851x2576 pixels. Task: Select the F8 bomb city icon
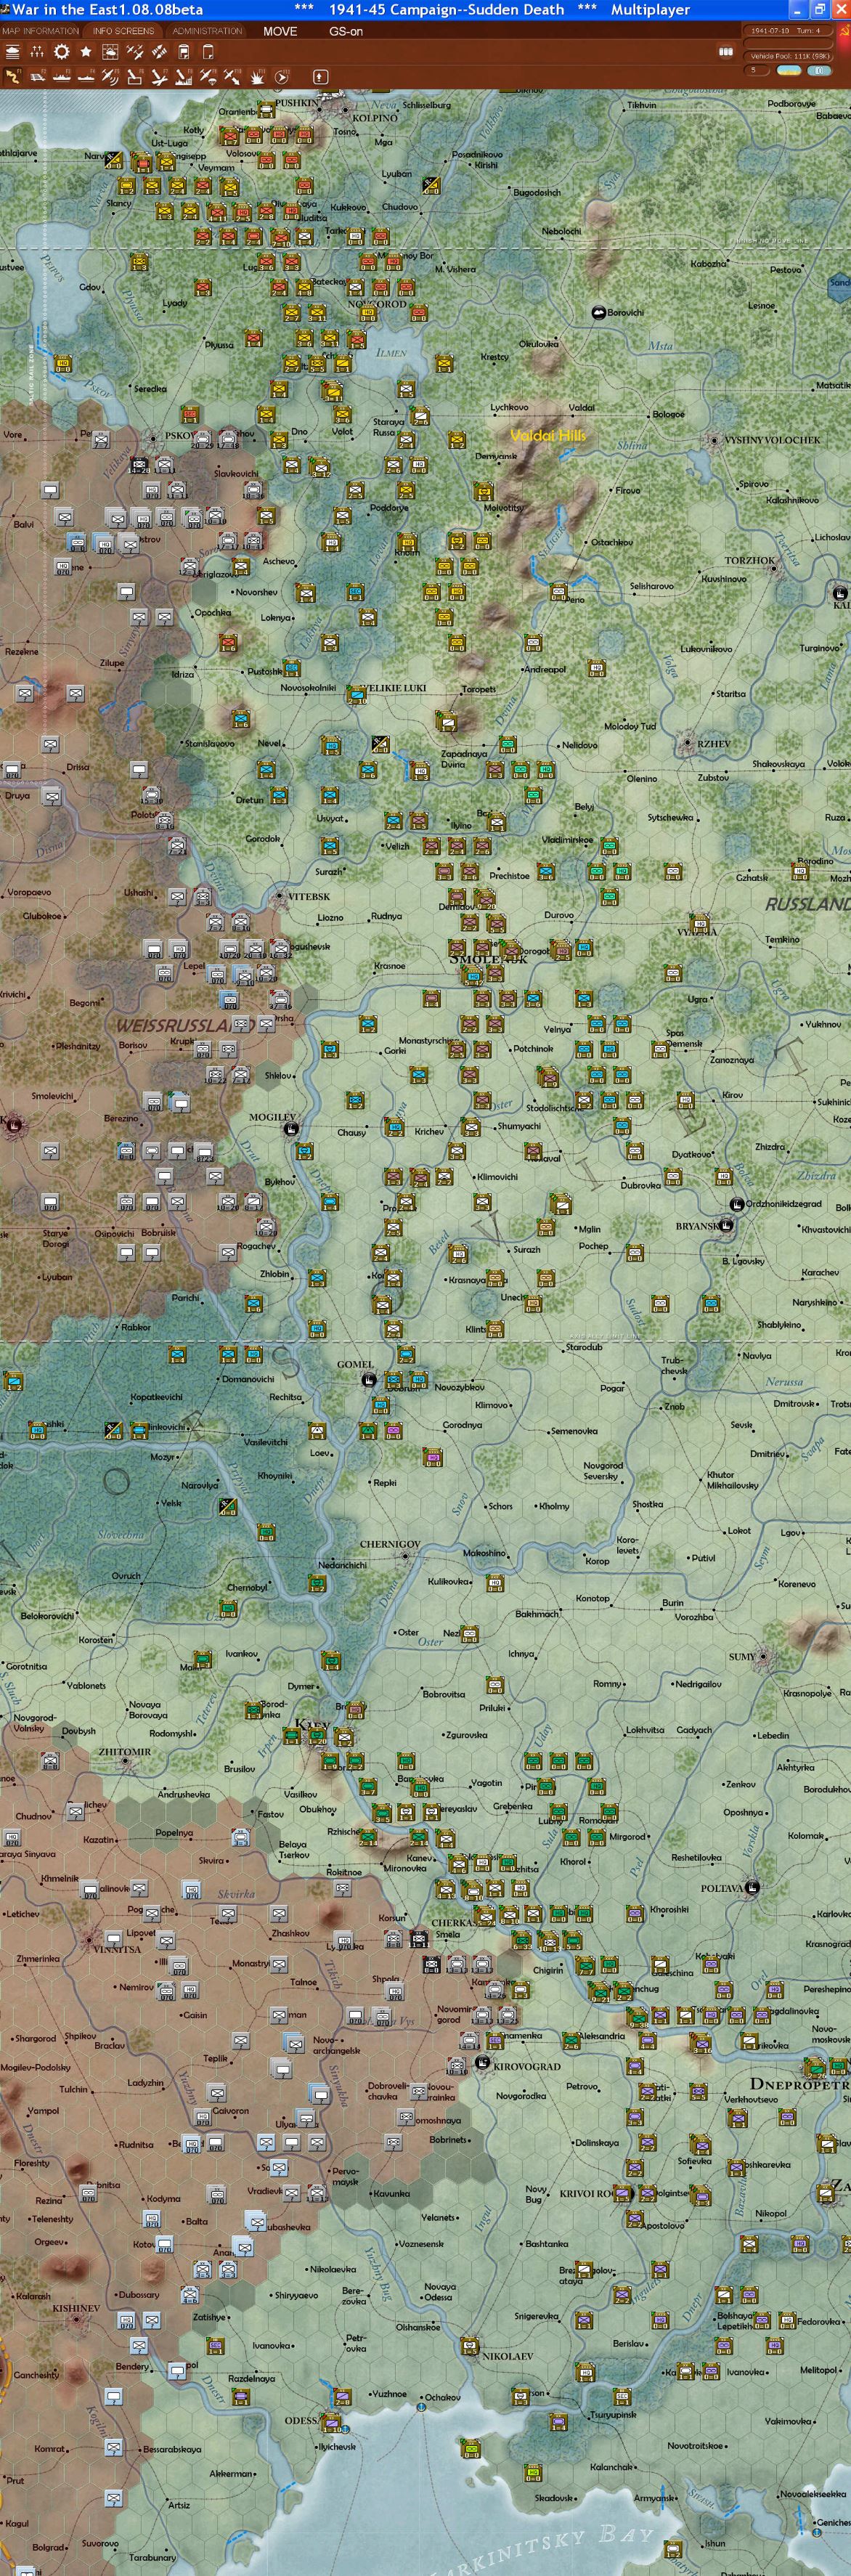(x=184, y=77)
